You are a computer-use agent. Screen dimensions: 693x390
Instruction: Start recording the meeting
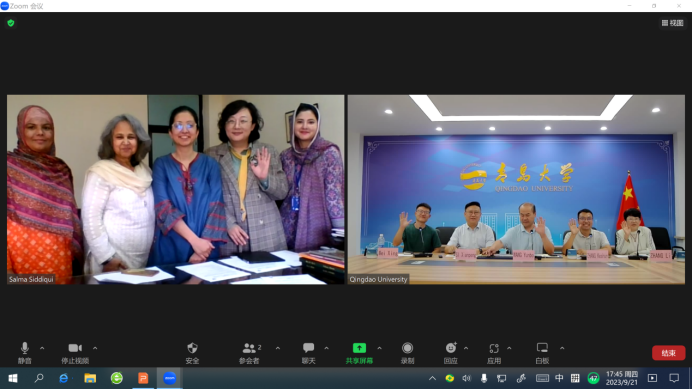pos(407,353)
